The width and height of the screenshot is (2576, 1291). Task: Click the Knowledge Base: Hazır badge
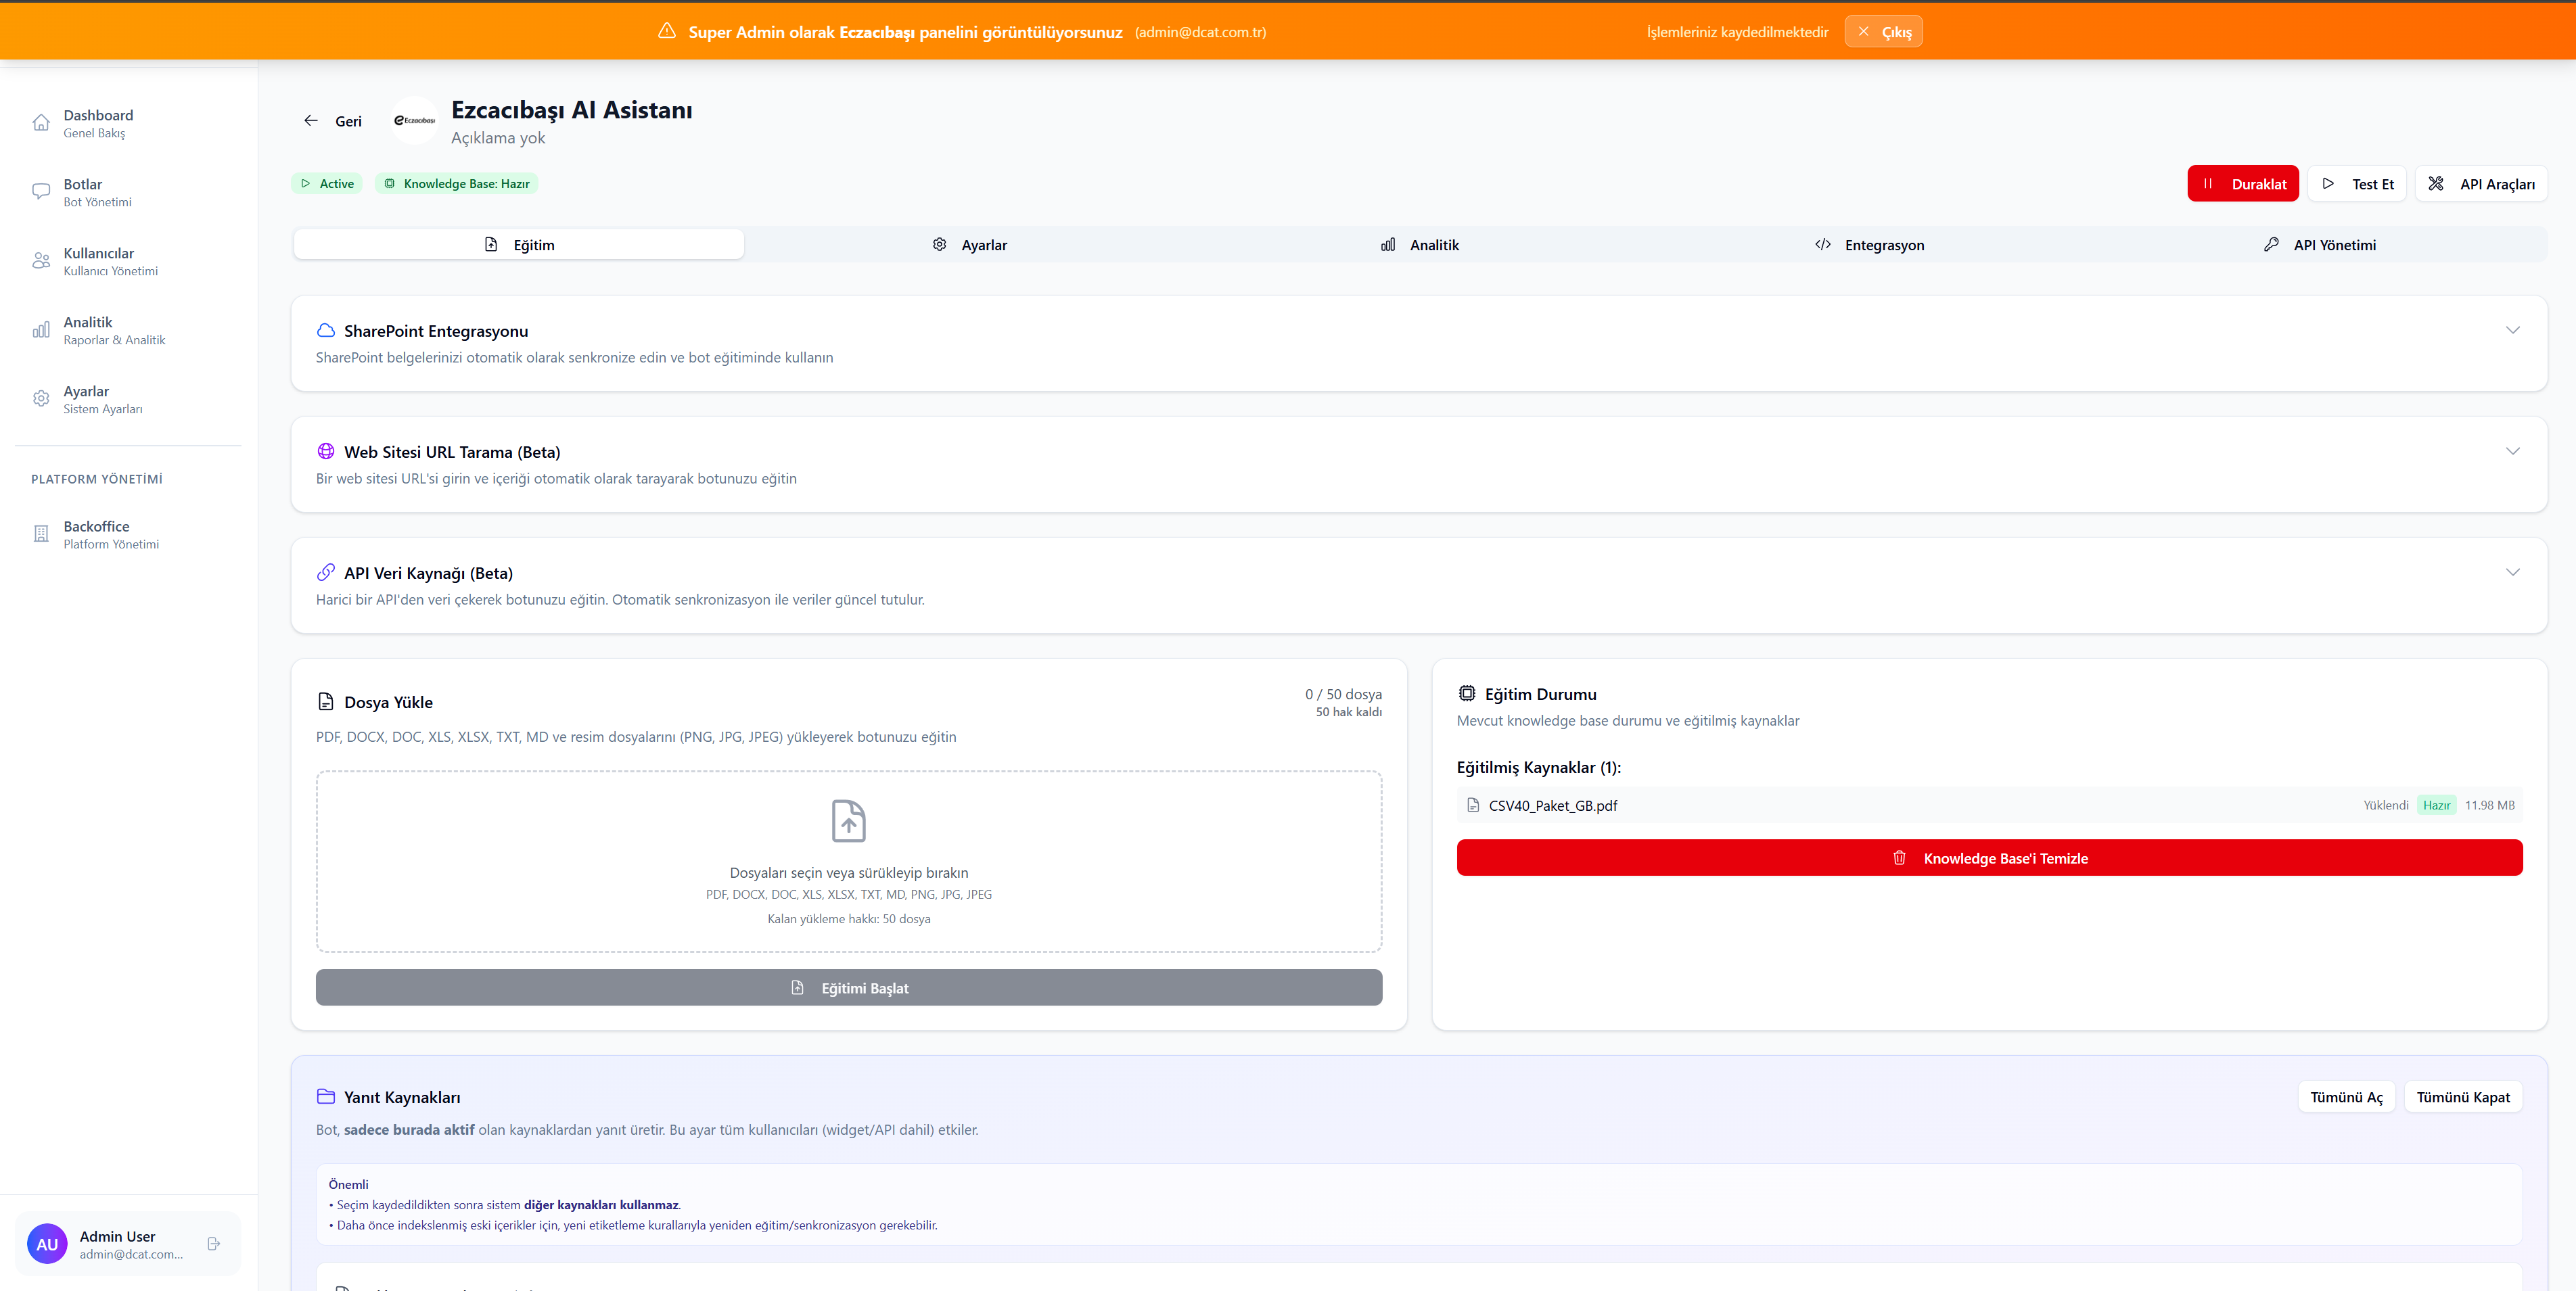(456, 184)
